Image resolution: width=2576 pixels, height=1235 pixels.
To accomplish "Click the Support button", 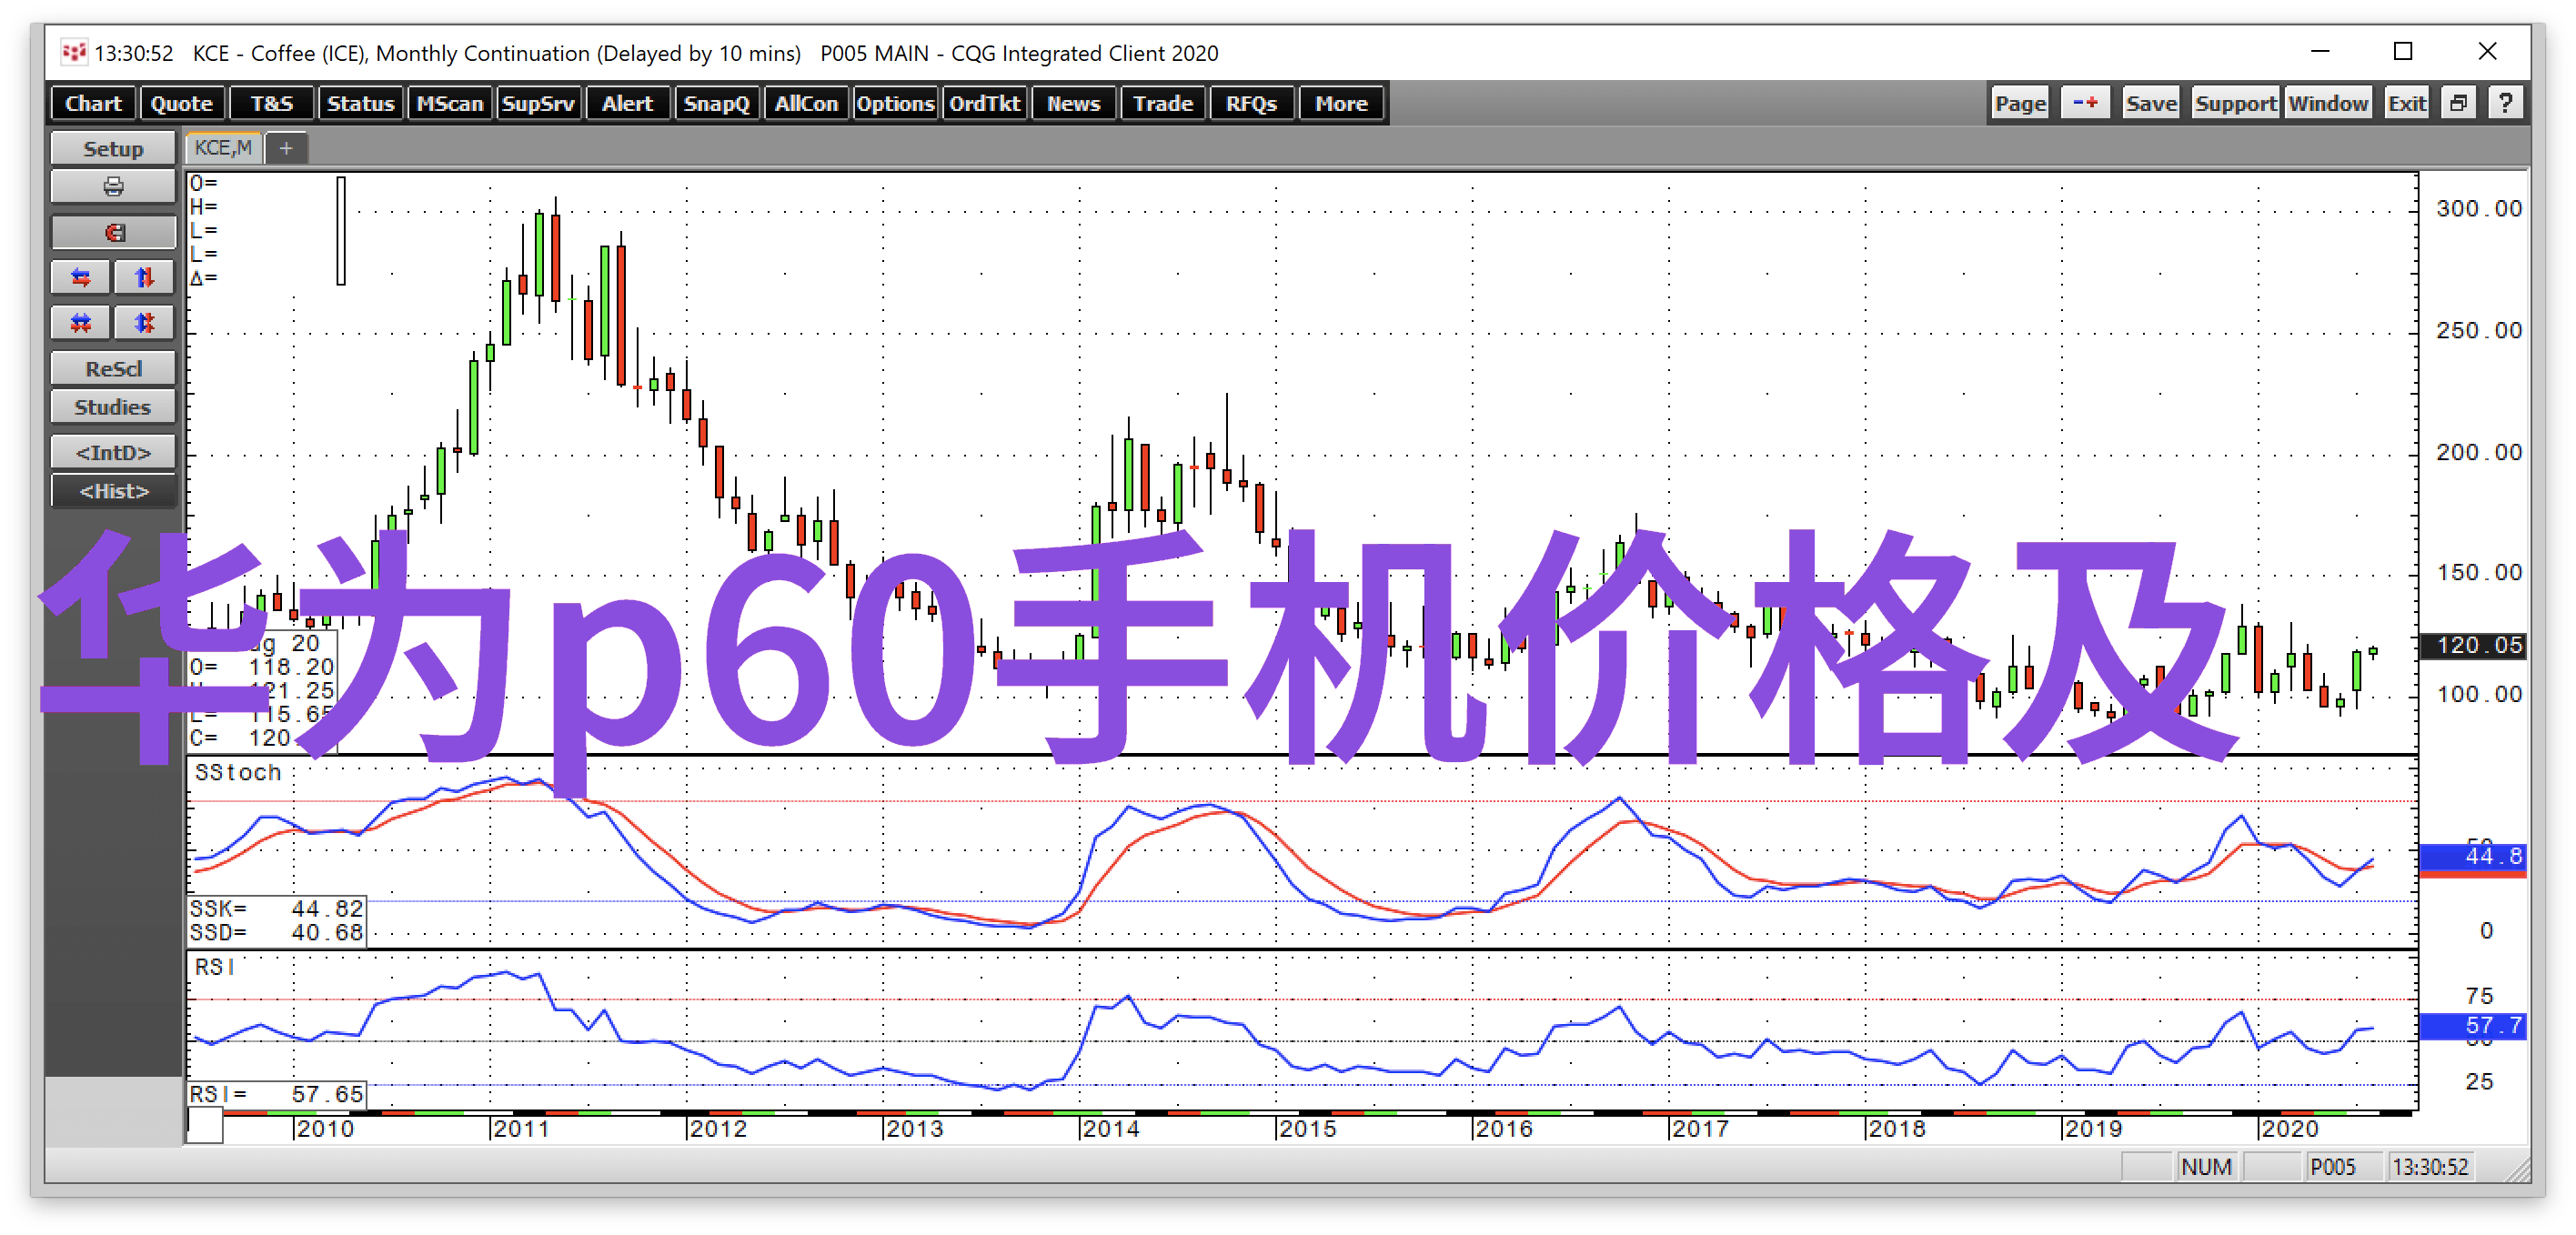I will (x=2235, y=103).
